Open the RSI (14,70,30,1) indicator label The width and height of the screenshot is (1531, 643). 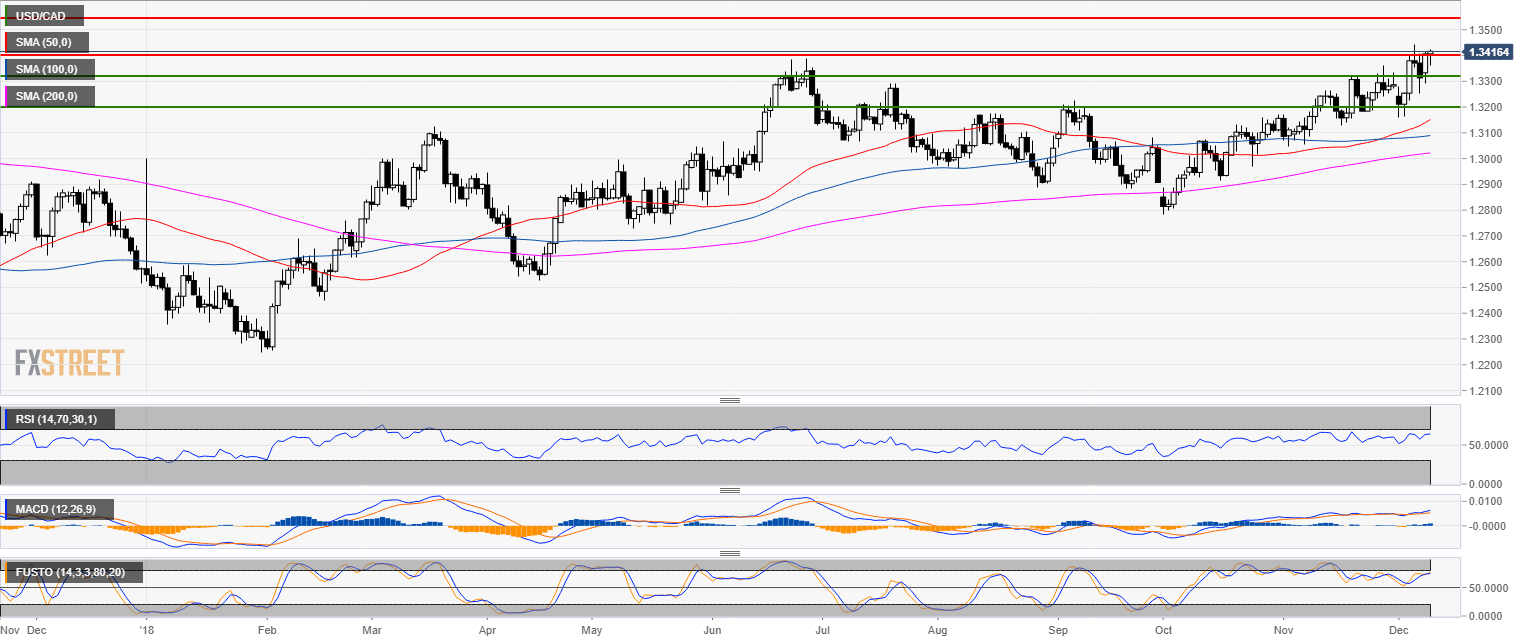pos(59,419)
